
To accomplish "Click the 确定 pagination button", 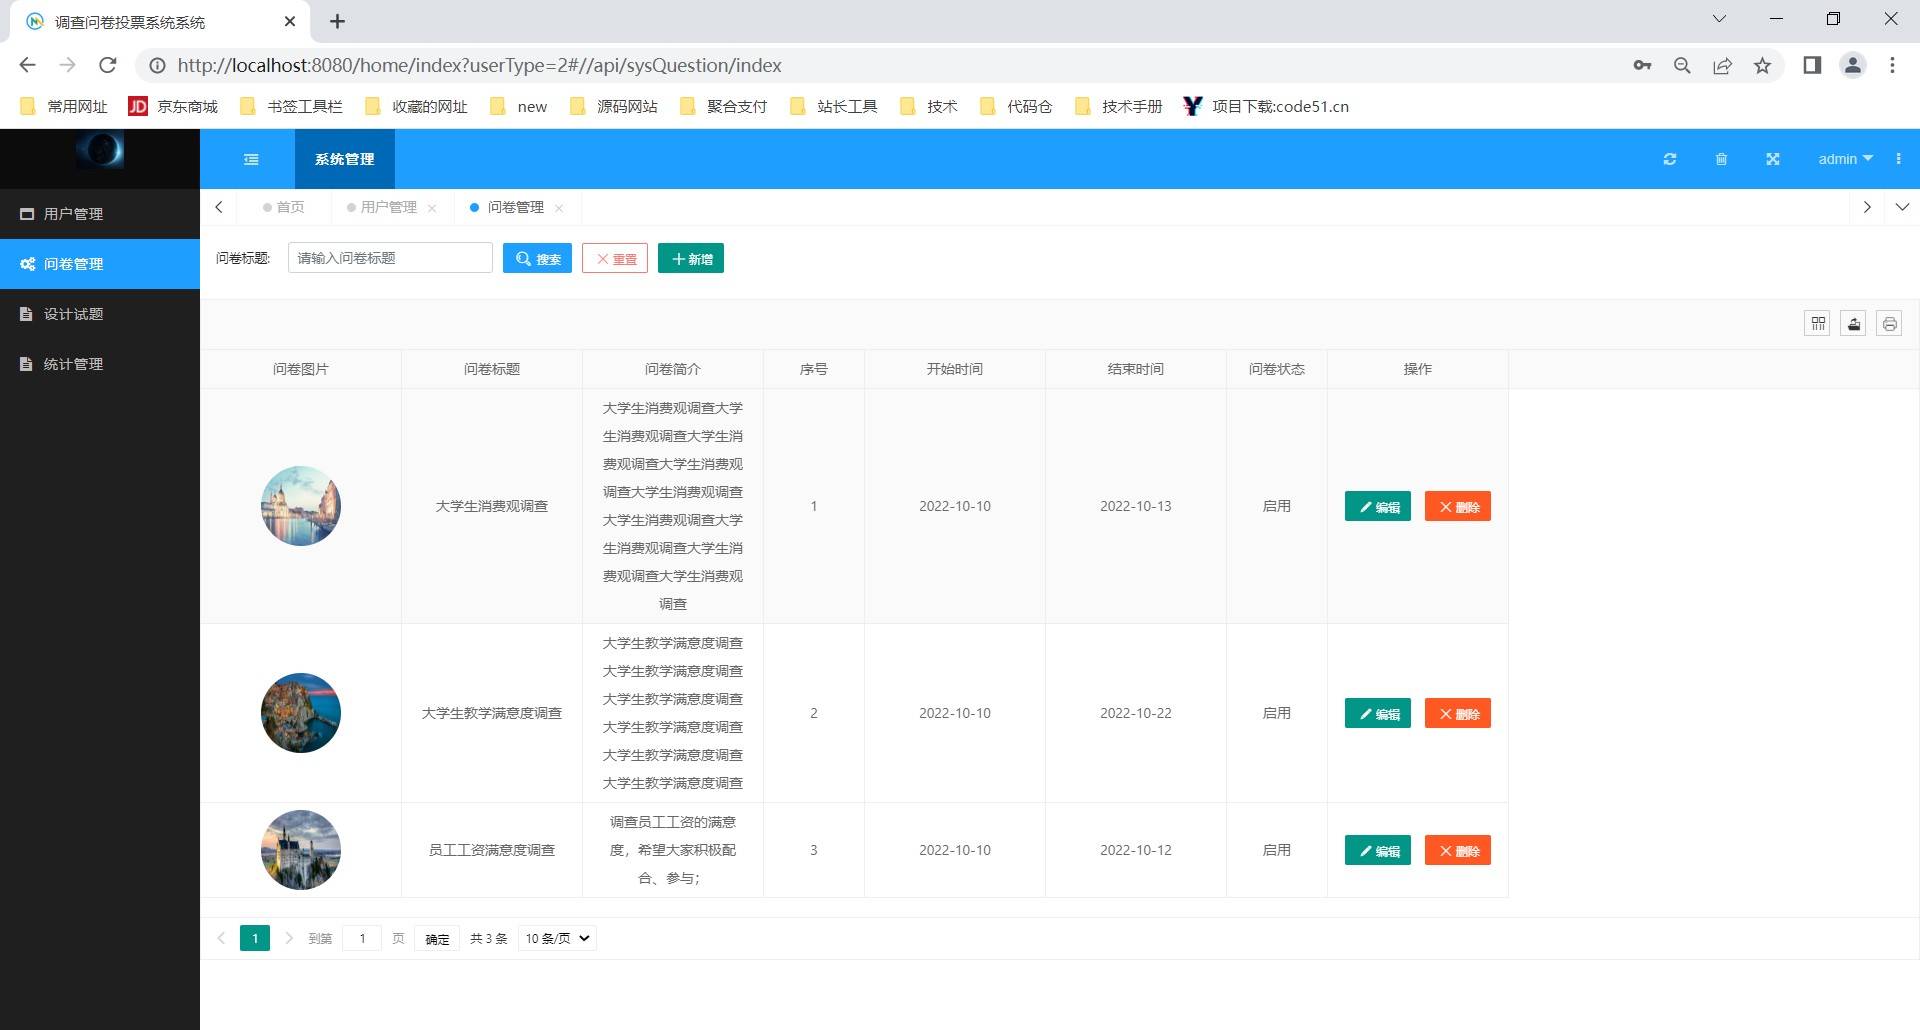I will pos(437,938).
